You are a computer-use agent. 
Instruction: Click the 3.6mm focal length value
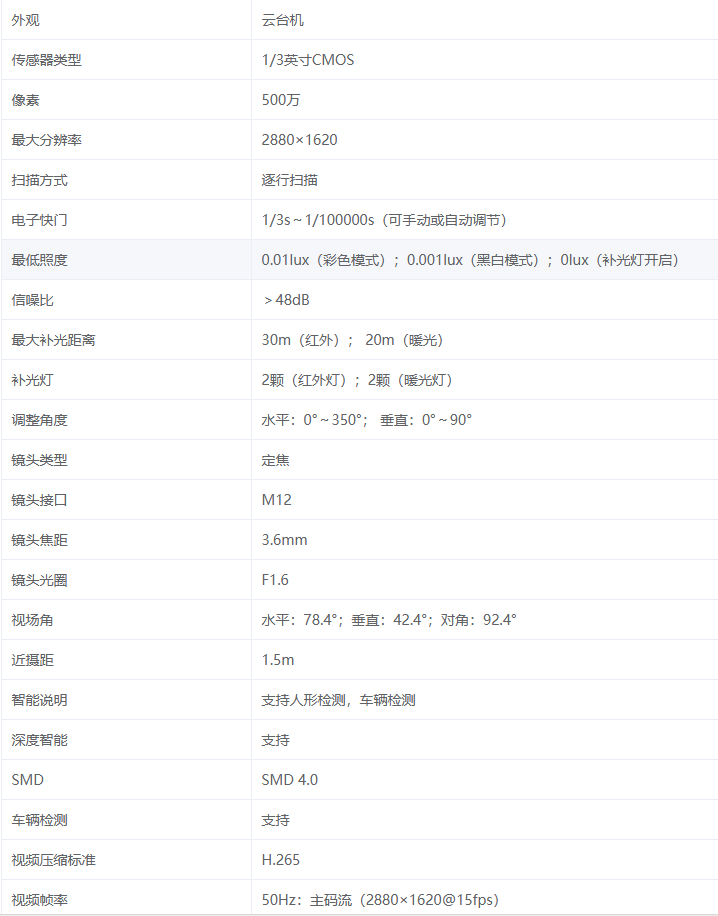click(285, 540)
